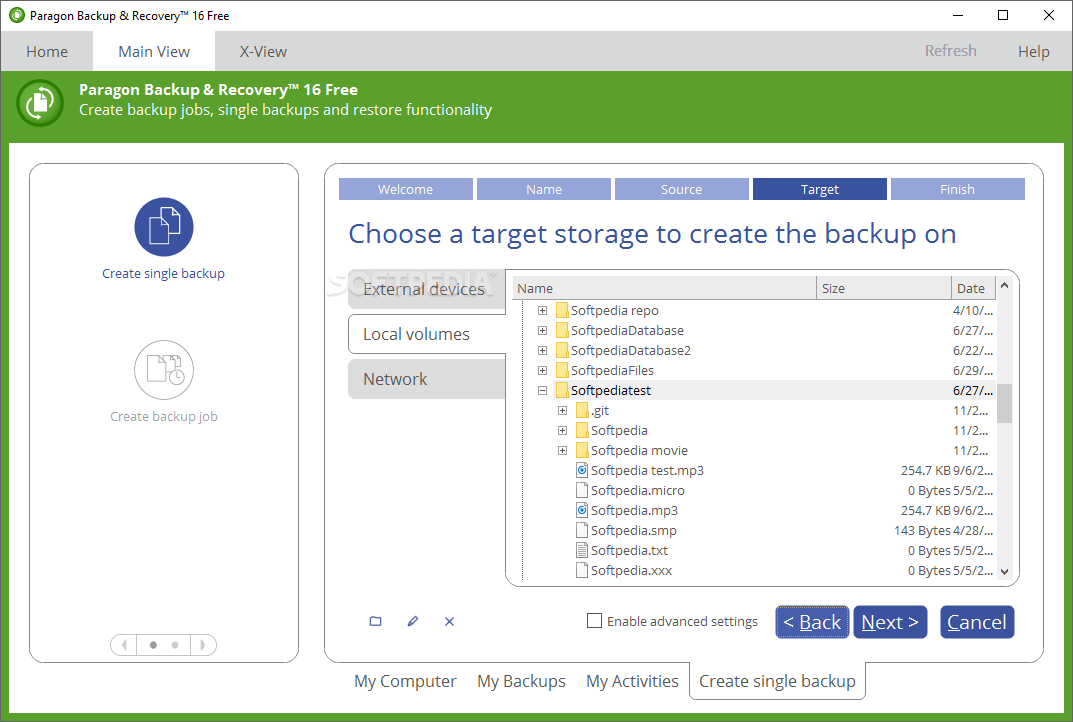Select the External devices storage category
Viewport: 1073px width, 722px height.
coord(427,289)
